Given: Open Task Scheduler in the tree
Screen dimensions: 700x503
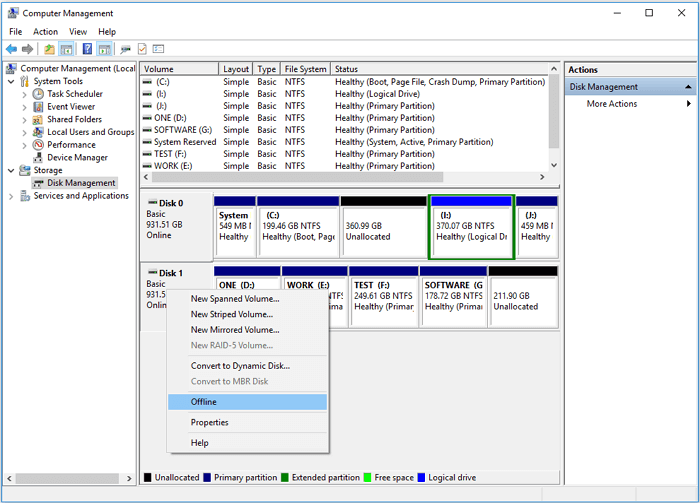Looking at the screenshot, I should click(74, 94).
